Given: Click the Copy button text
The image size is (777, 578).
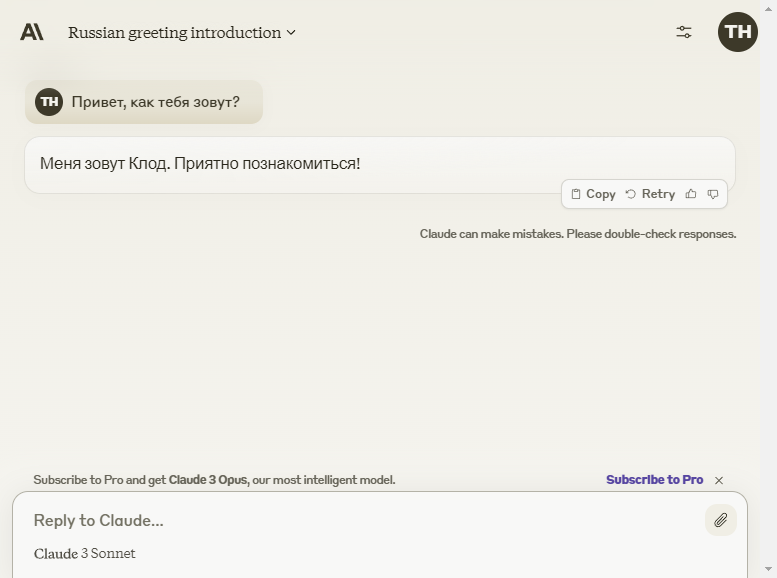Looking at the screenshot, I should (x=601, y=194).
